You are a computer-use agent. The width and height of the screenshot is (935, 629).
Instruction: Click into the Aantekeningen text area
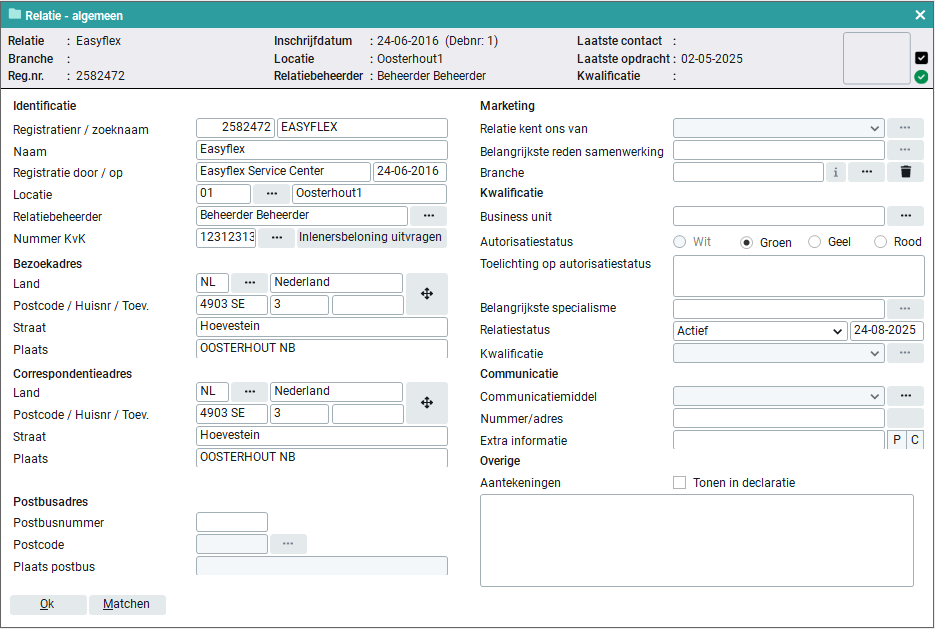[697, 540]
